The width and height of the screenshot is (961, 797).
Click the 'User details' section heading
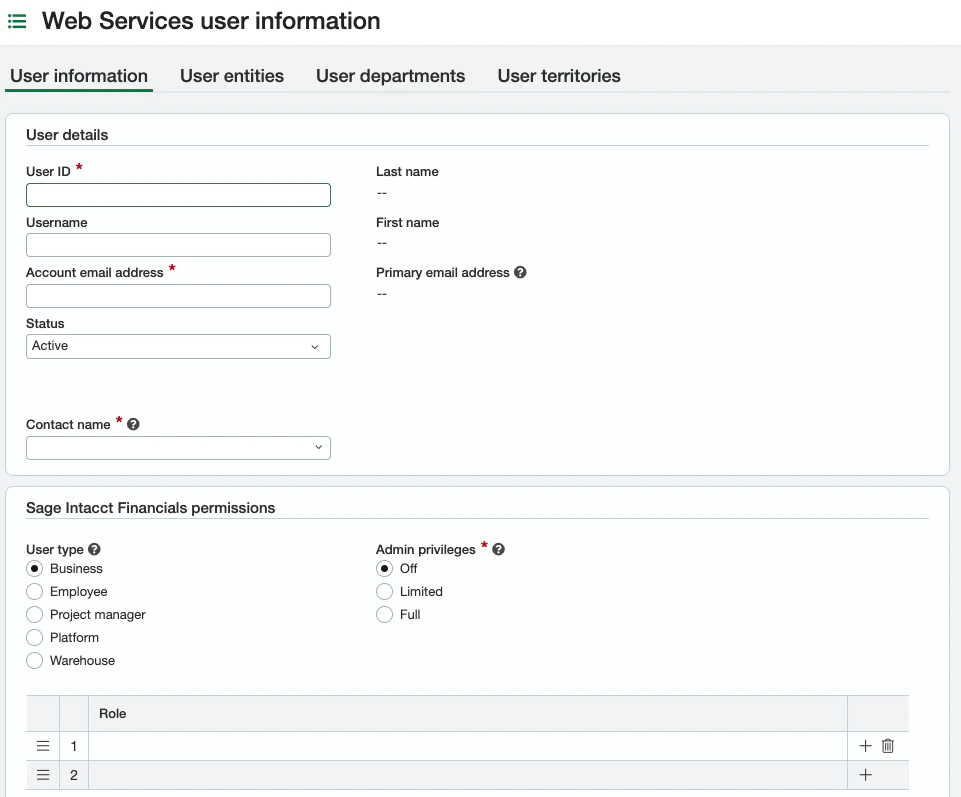click(67, 135)
